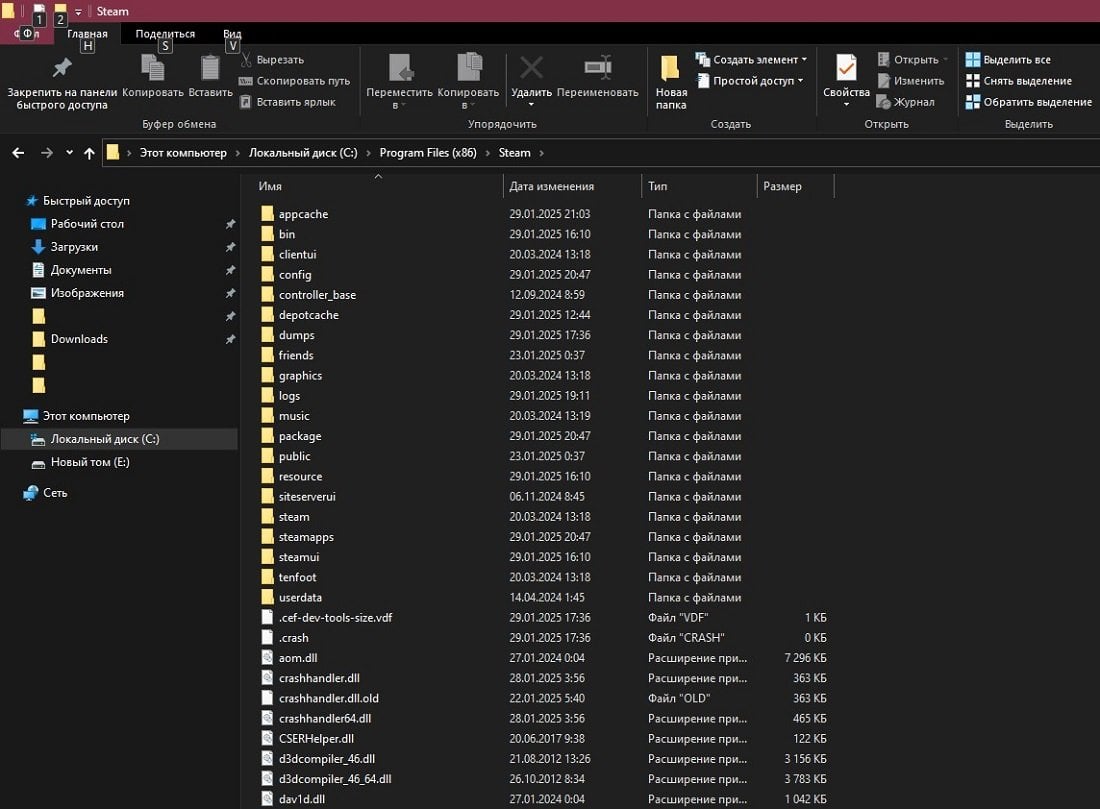
Task: Switch to the Поделиться ribbon tab
Action: click(x=166, y=34)
